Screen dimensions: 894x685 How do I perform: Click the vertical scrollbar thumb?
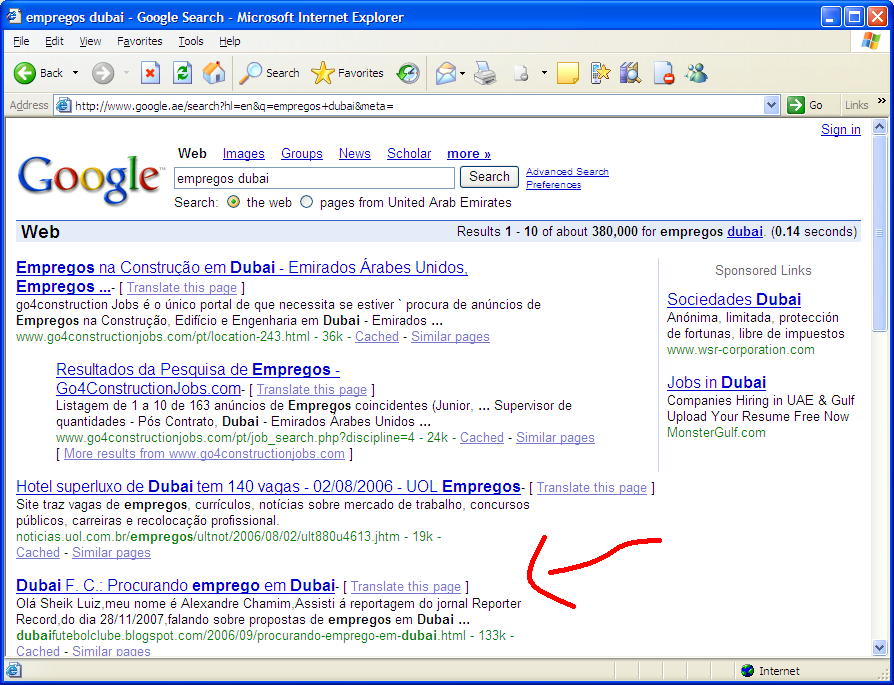[880, 233]
